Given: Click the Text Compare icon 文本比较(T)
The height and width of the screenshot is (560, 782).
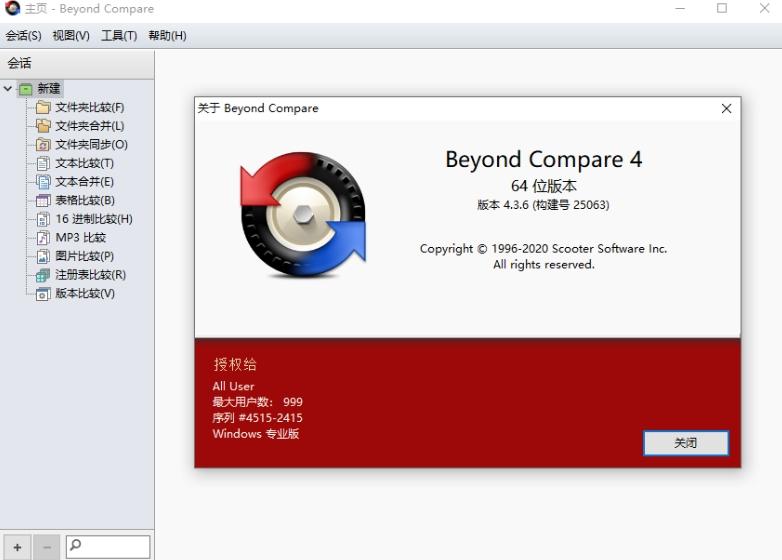Looking at the screenshot, I should [x=43, y=163].
